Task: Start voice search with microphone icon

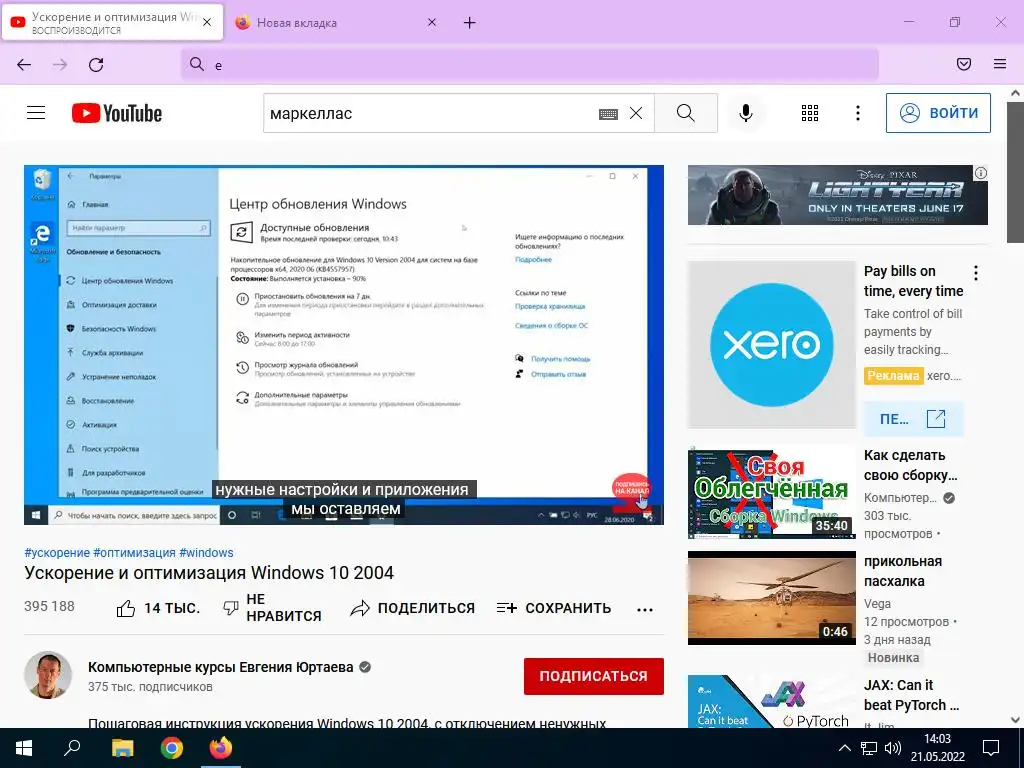Action: (x=746, y=113)
